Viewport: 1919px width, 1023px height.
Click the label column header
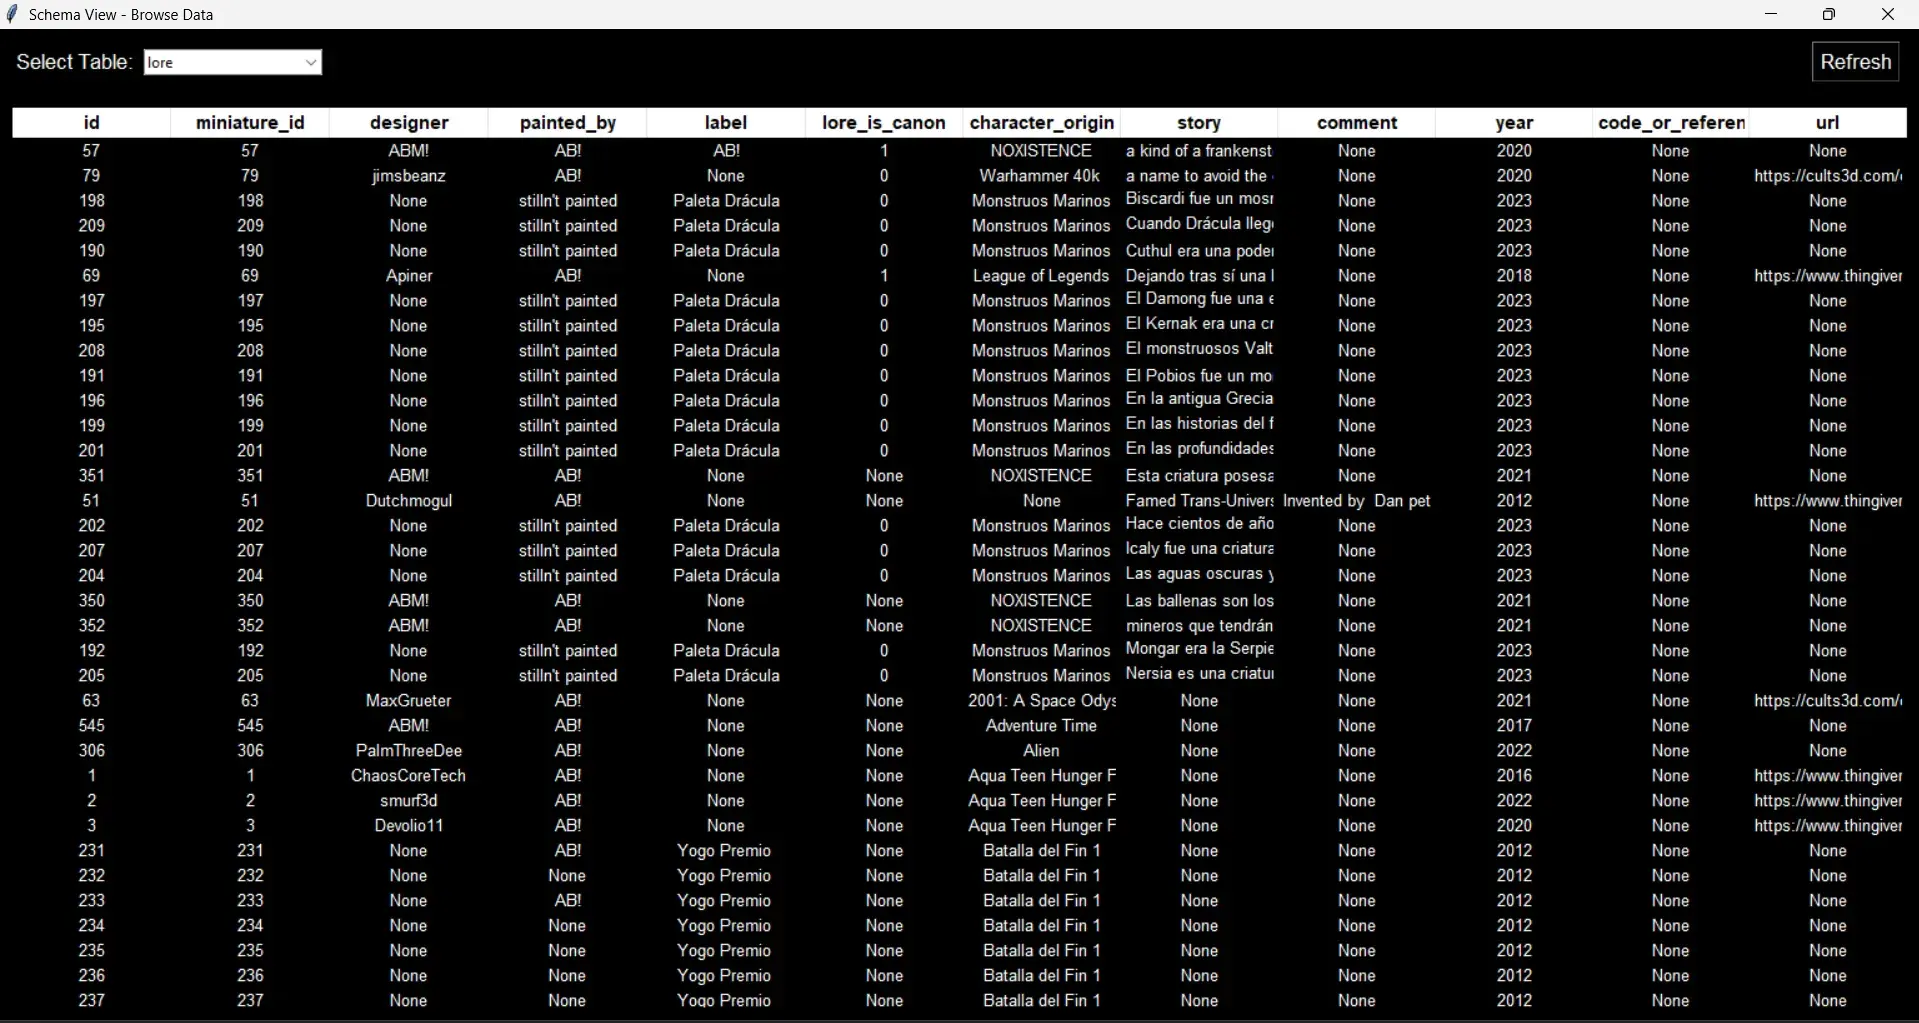point(726,123)
